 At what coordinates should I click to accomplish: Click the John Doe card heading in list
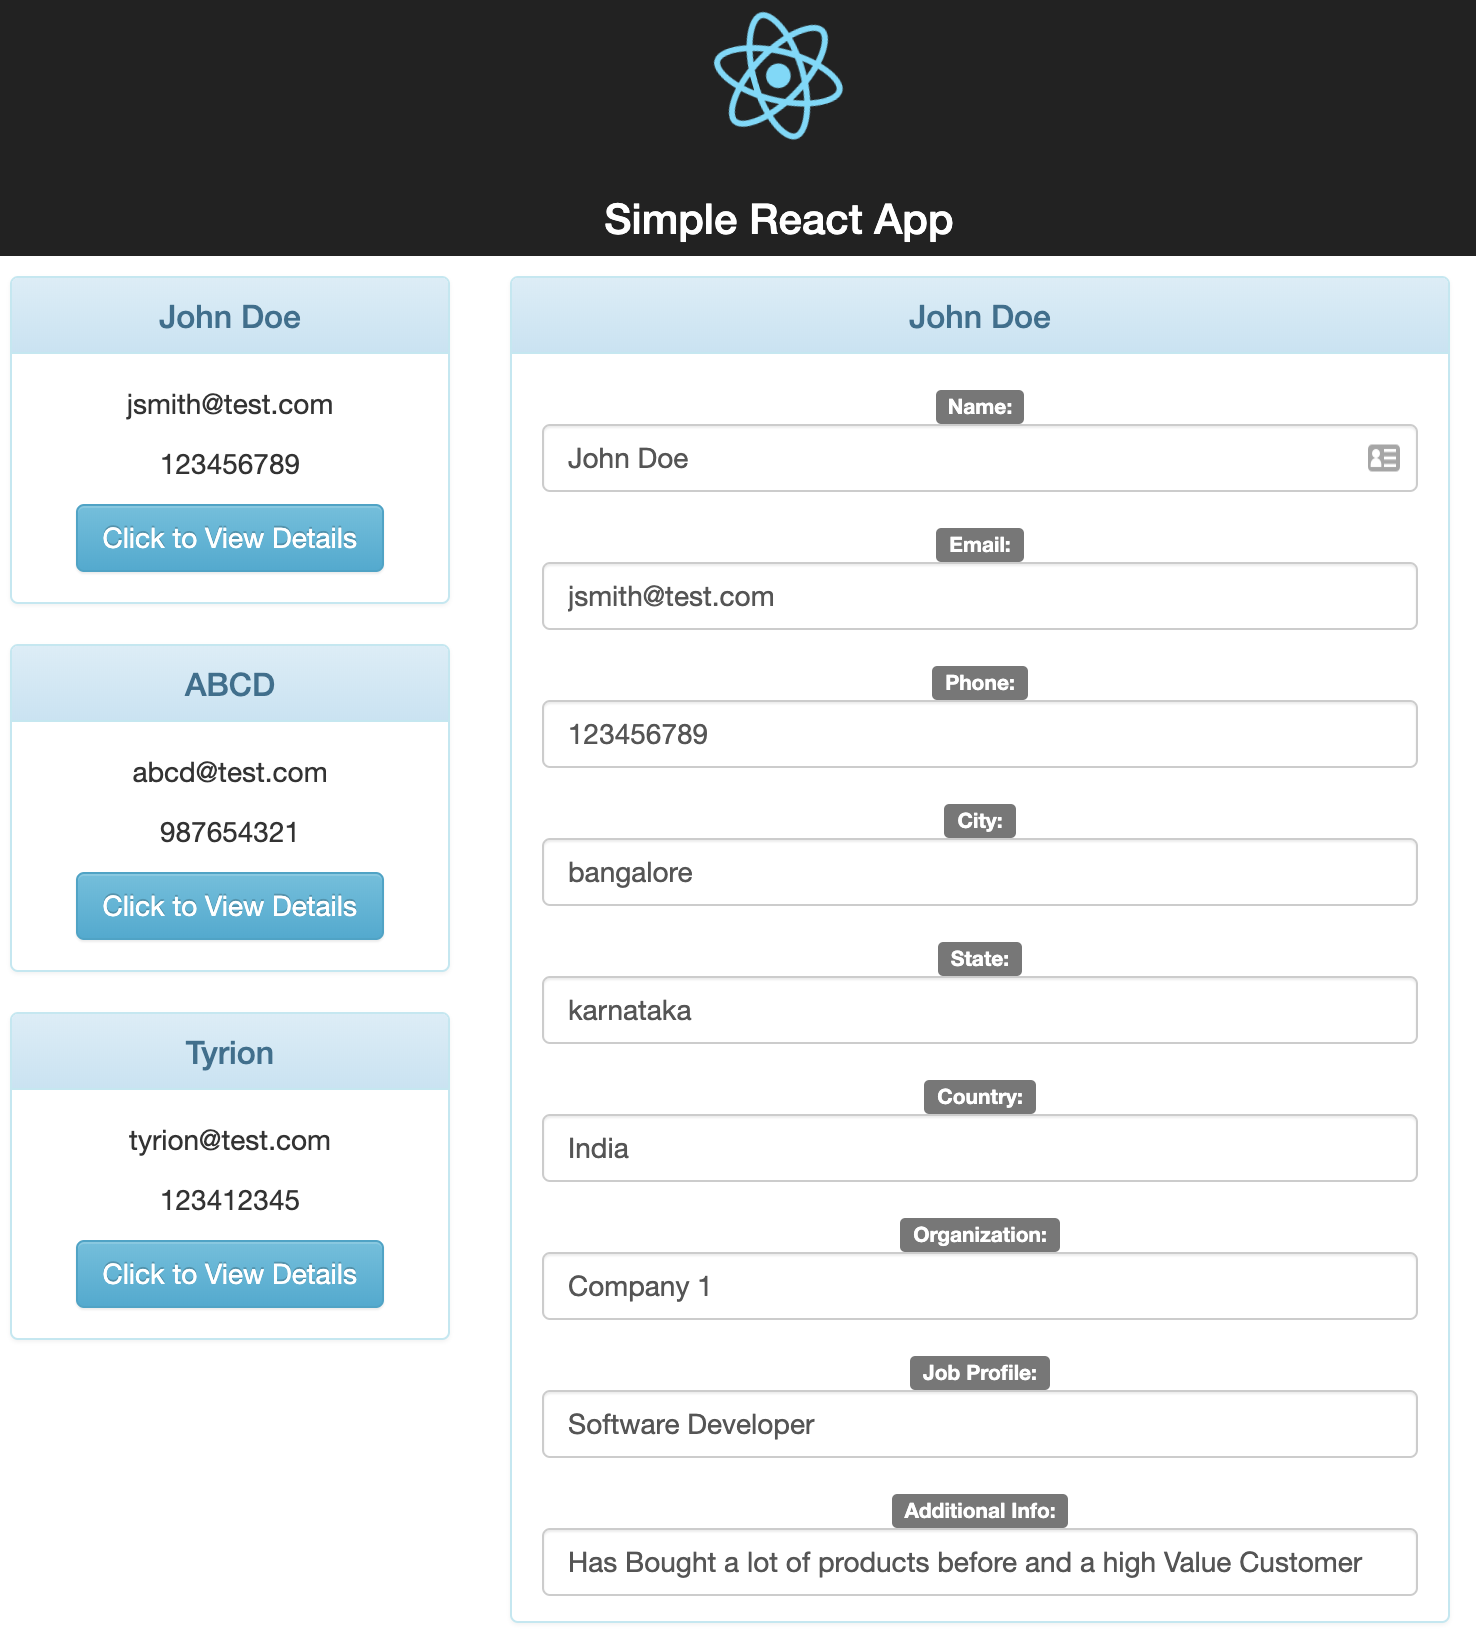(x=230, y=317)
